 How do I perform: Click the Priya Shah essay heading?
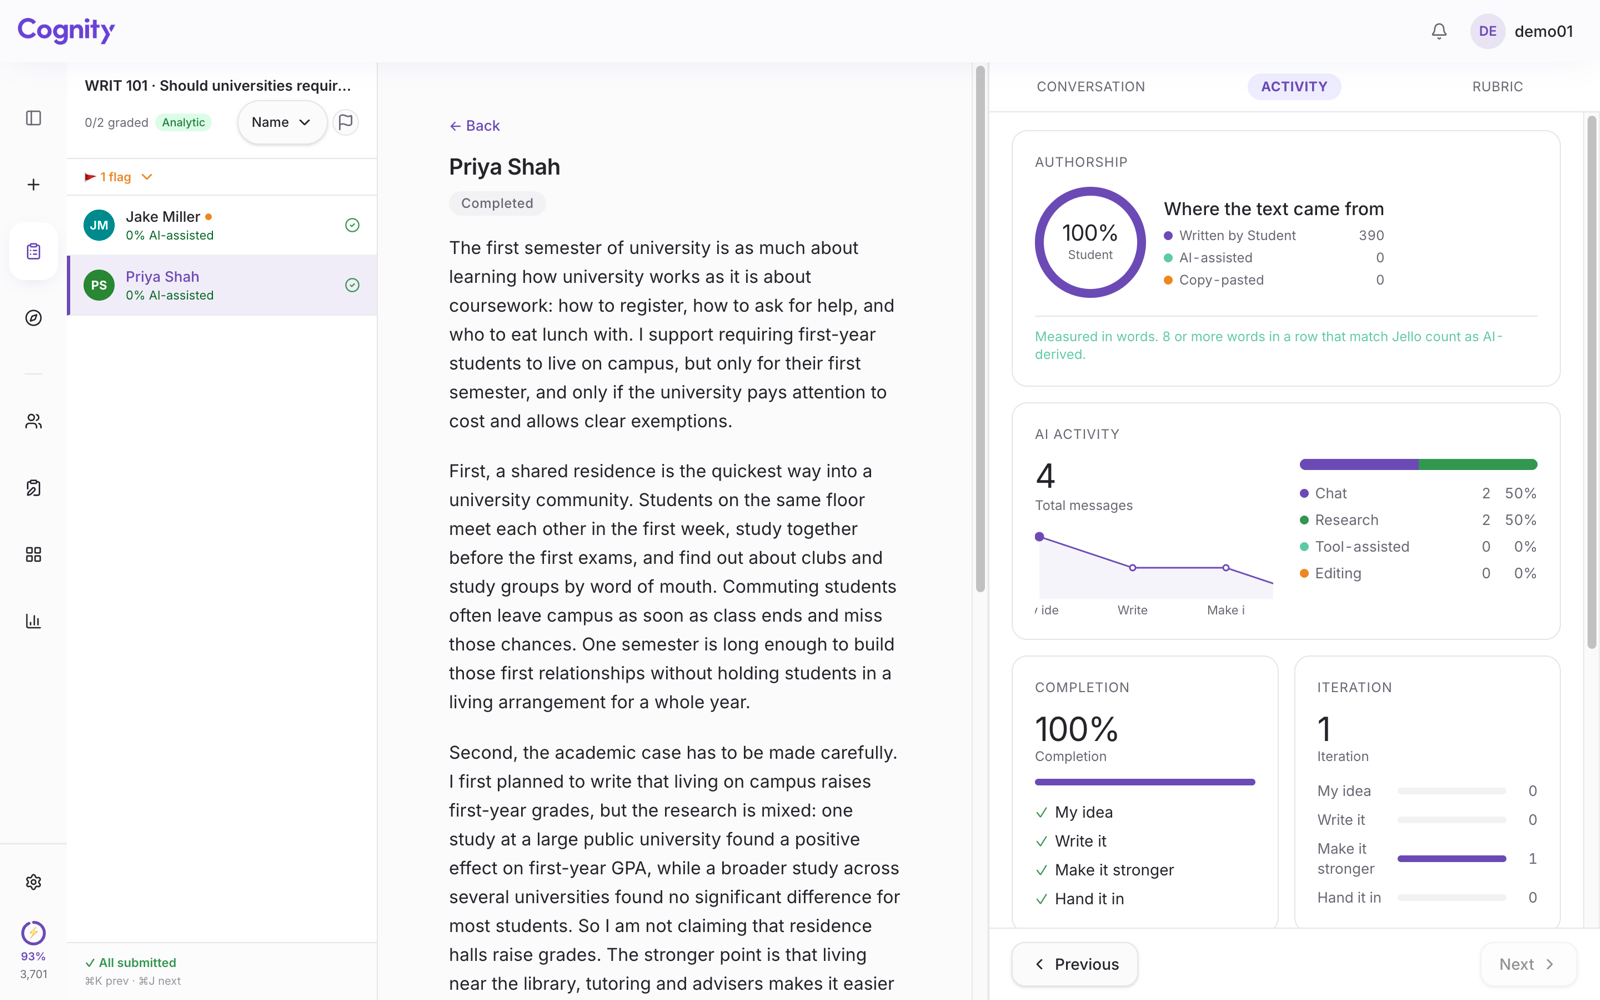[504, 167]
